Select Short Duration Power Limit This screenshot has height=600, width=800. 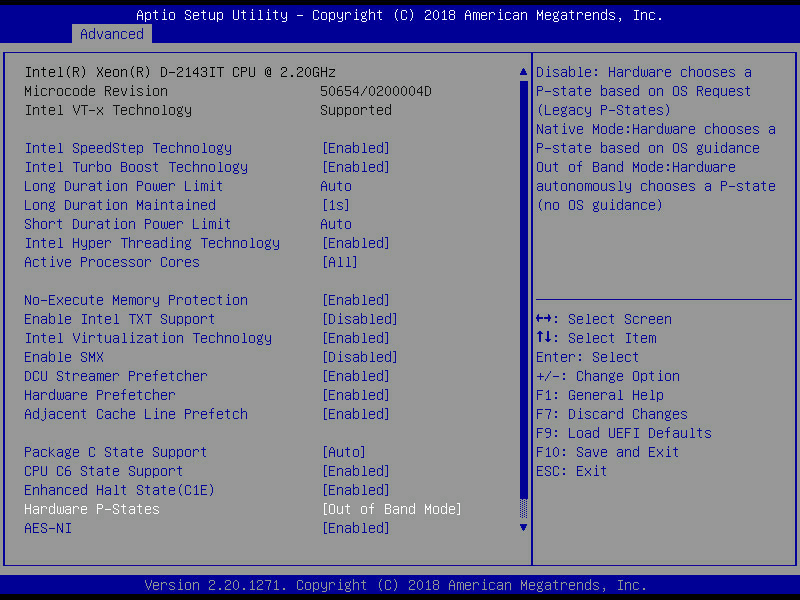128,224
